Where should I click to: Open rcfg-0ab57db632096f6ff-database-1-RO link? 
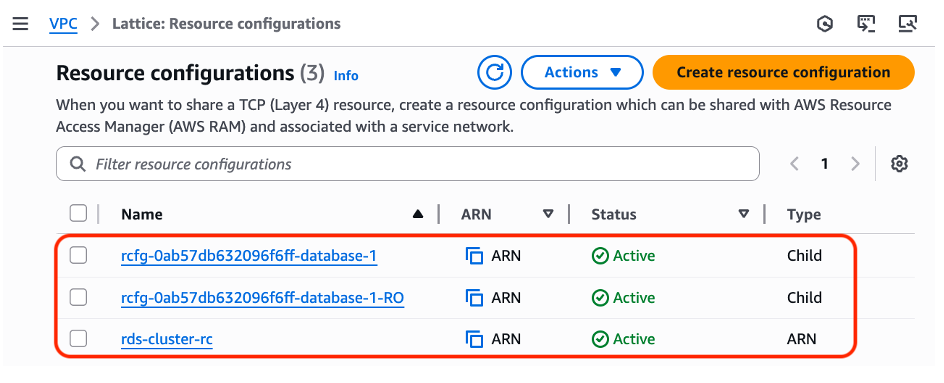(262, 298)
